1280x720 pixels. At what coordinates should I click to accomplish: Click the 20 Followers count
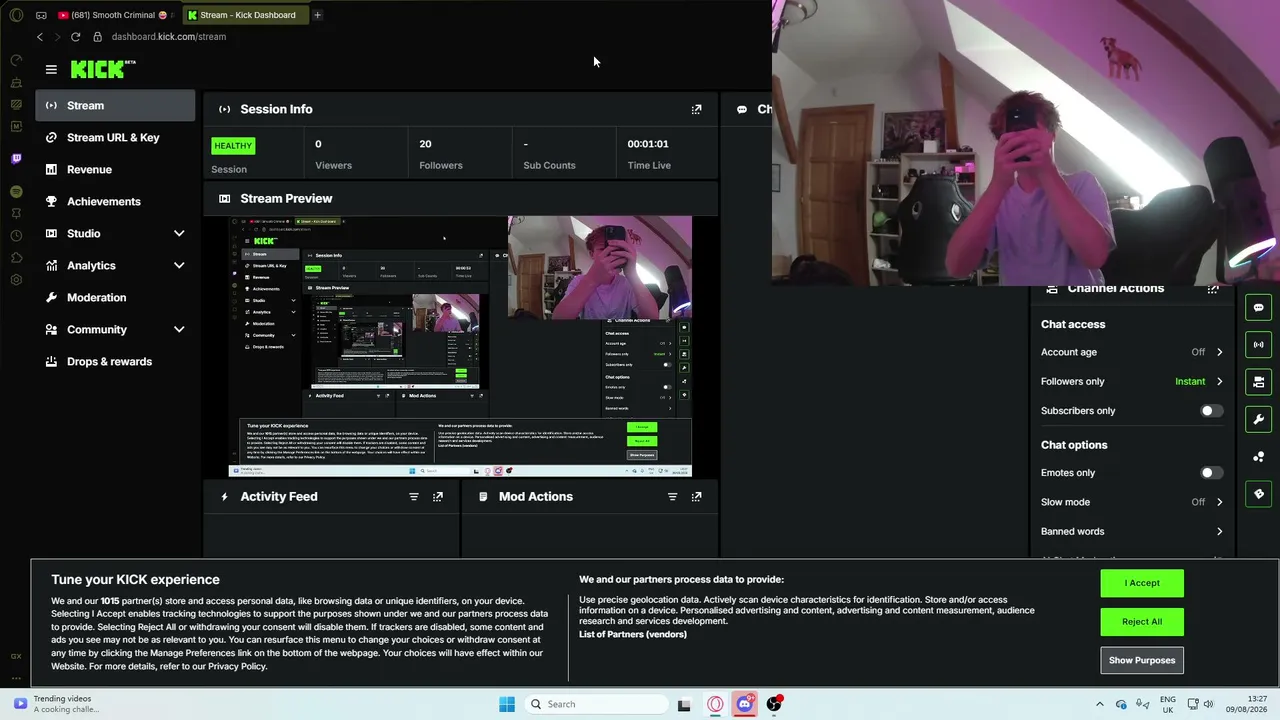425,144
